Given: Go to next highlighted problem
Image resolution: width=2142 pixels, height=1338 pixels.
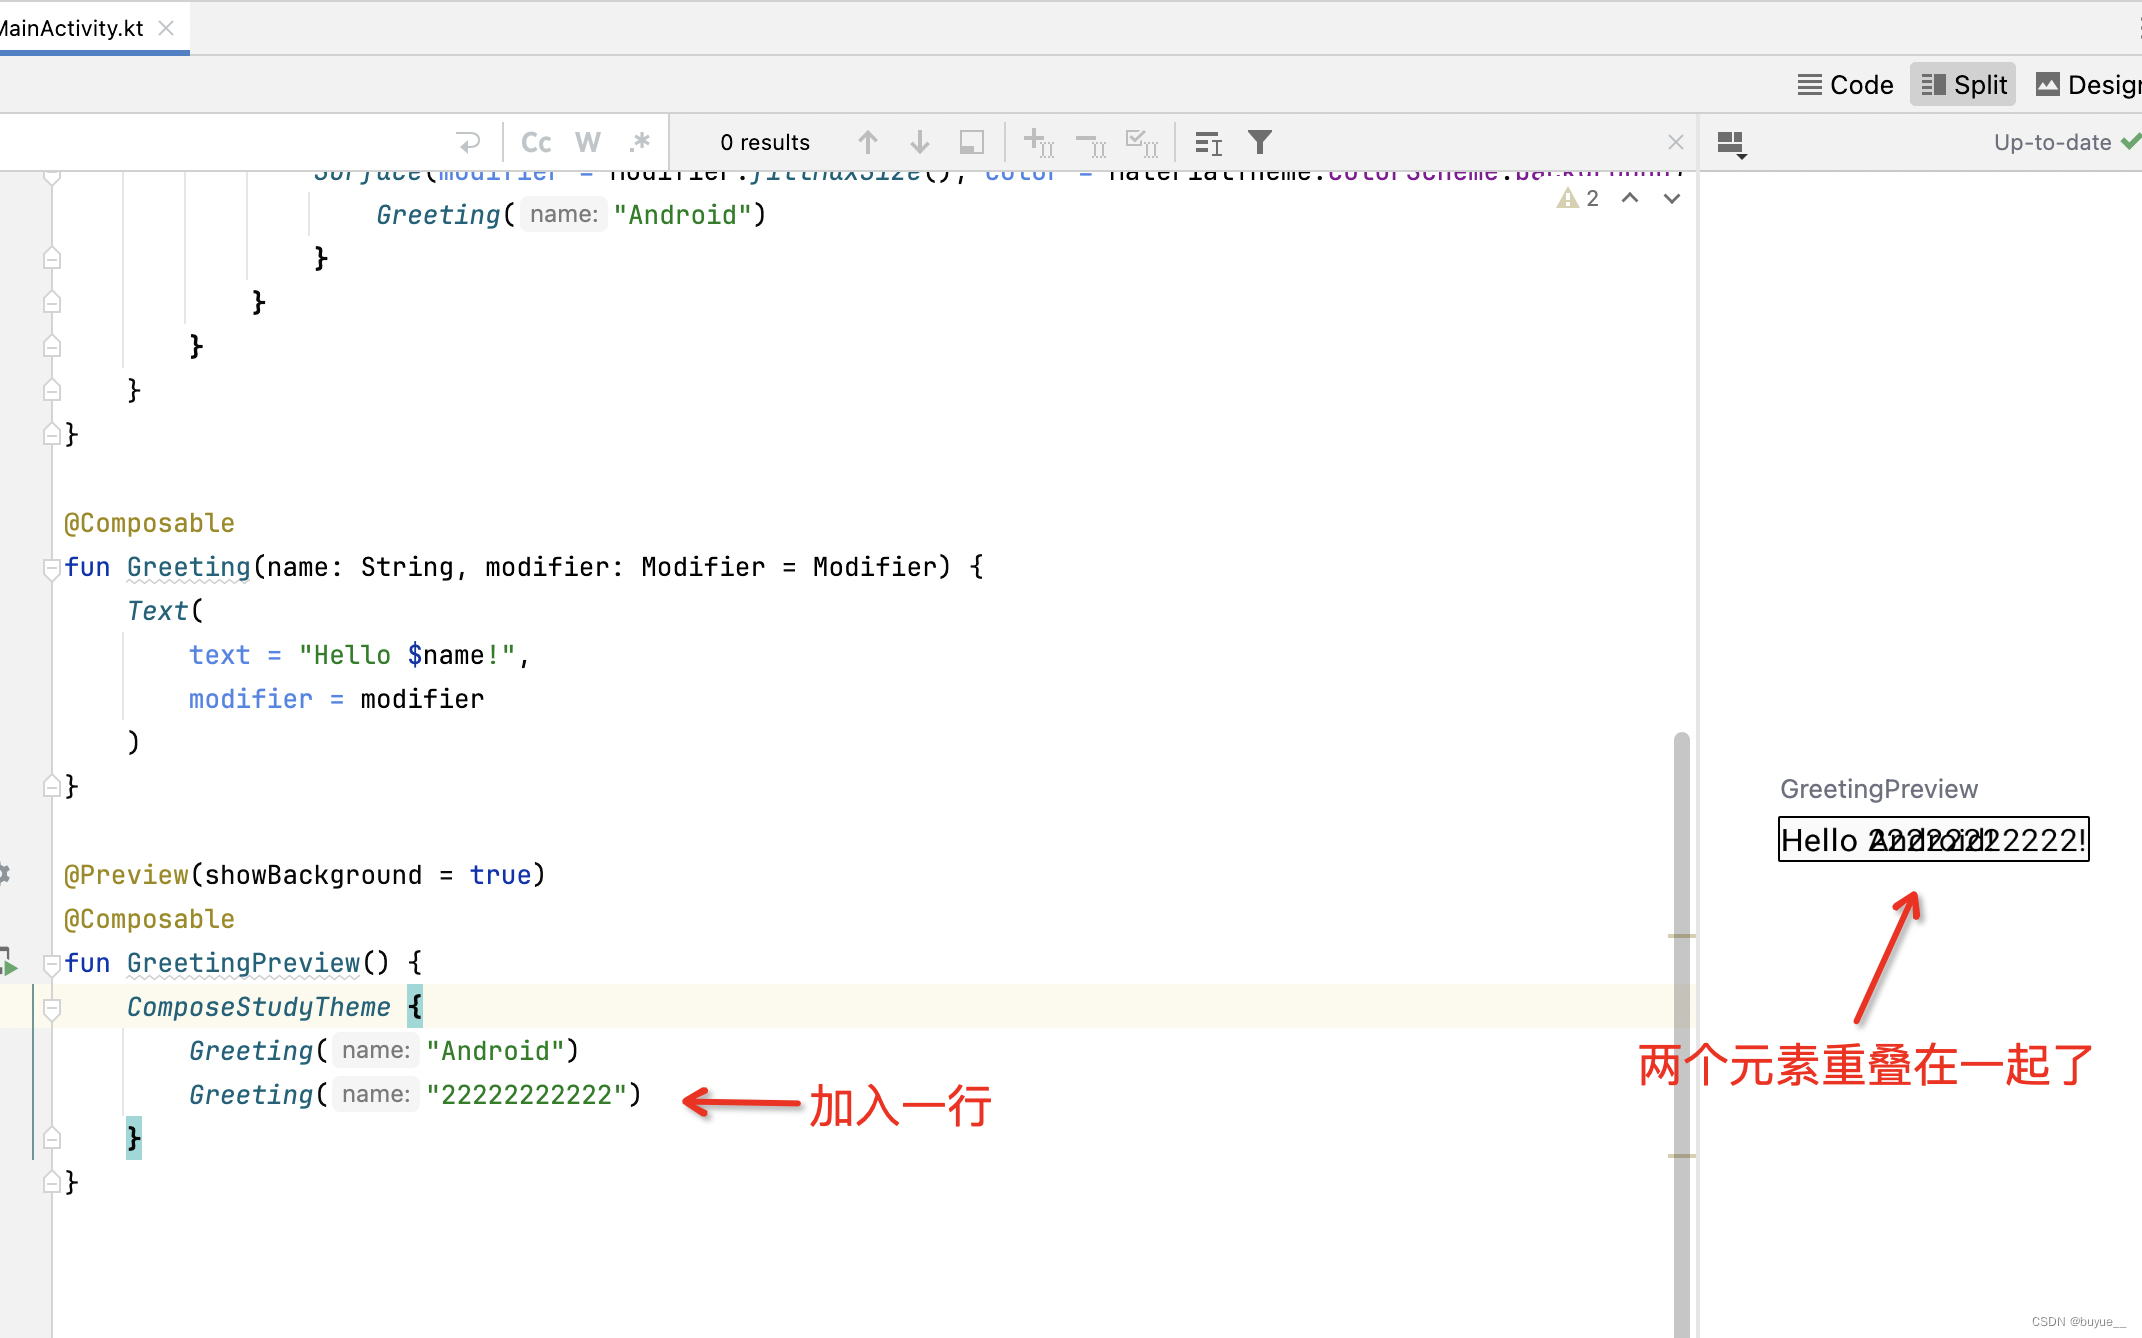Looking at the screenshot, I should (x=1672, y=198).
